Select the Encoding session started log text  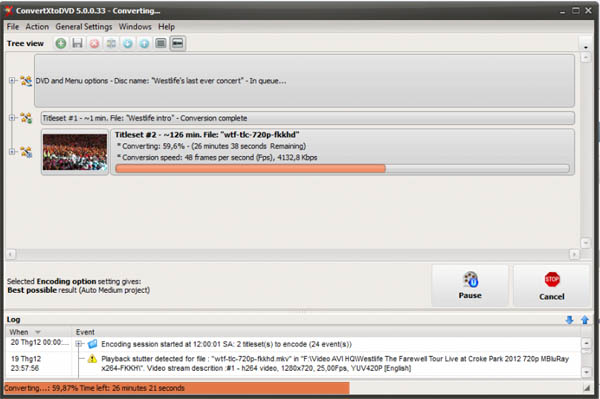click(x=226, y=344)
